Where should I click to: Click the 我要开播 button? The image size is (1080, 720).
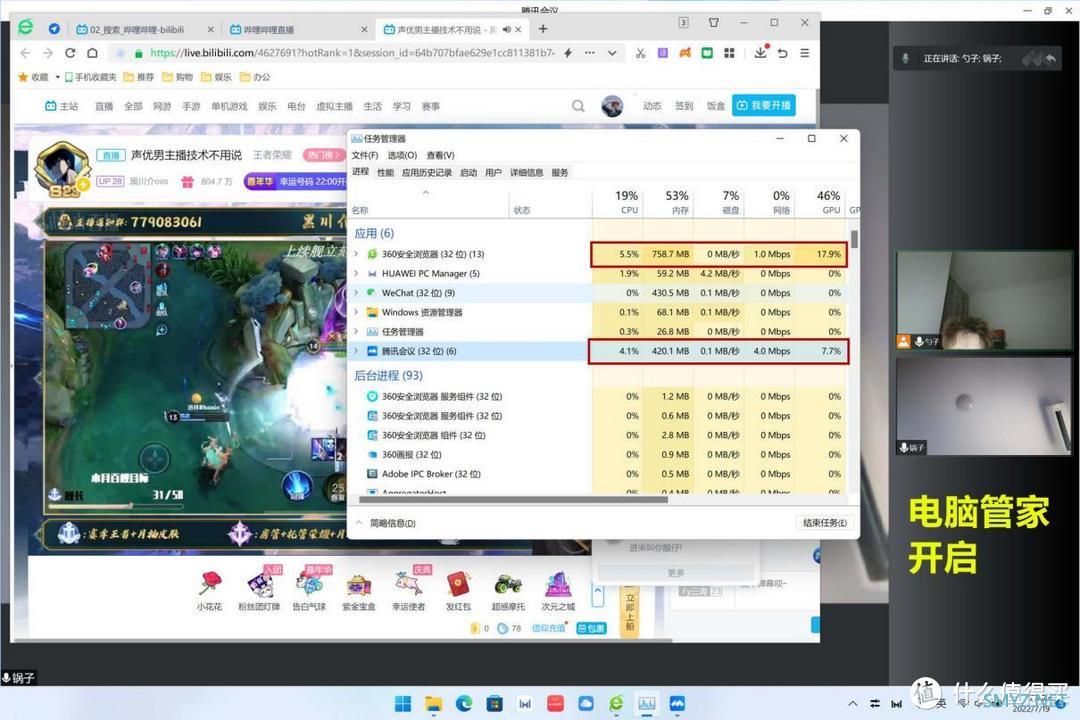tap(763, 105)
